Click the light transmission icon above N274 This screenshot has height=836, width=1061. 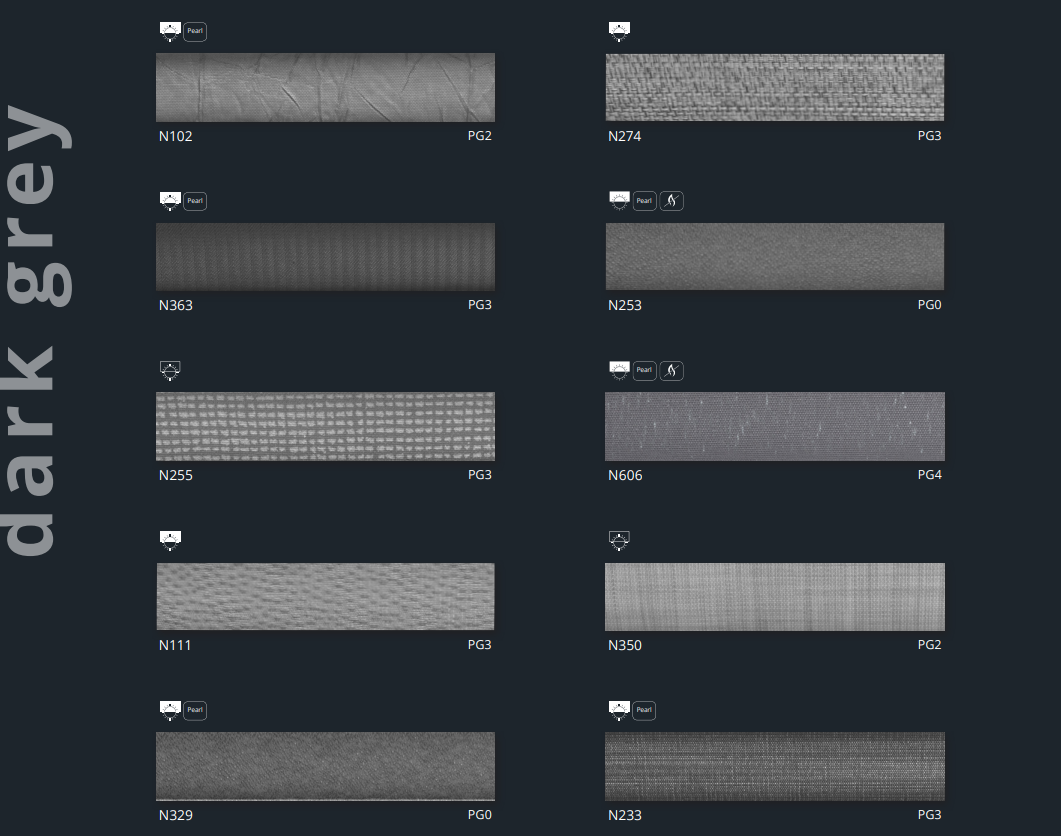pyautogui.click(x=619, y=32)
